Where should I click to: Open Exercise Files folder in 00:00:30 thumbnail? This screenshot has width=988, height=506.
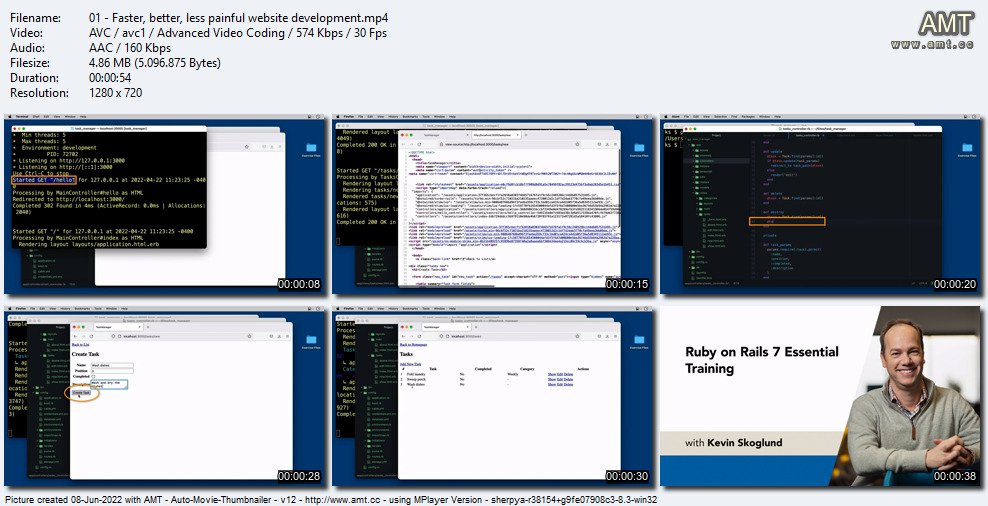[639, 341]
